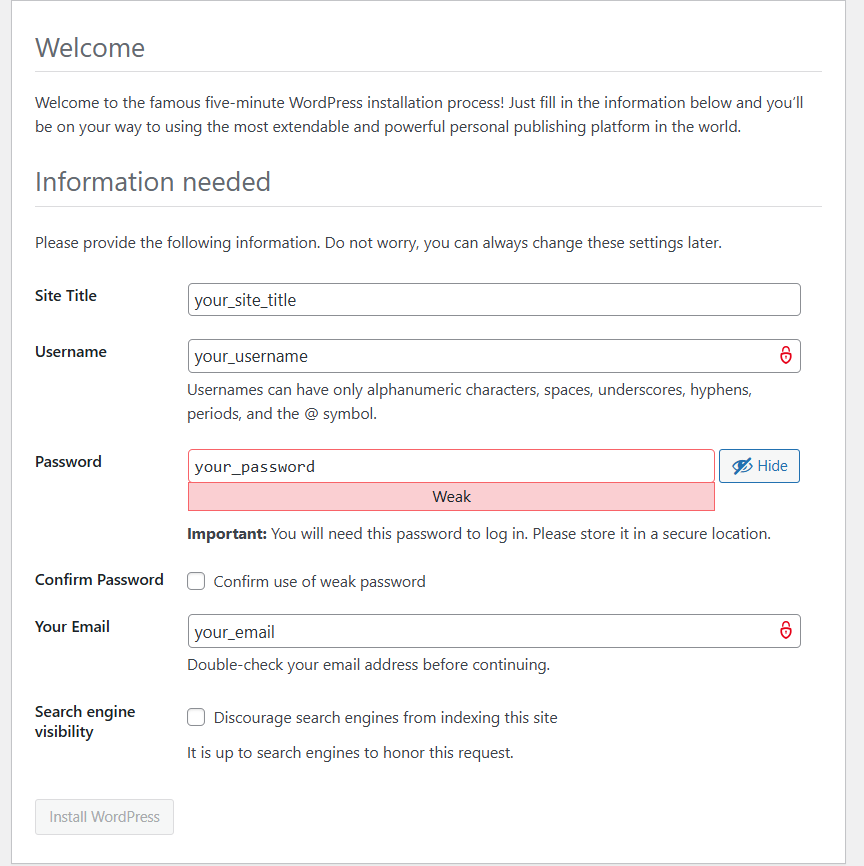Click the Search engine visibility label

[x=85, y=721]
